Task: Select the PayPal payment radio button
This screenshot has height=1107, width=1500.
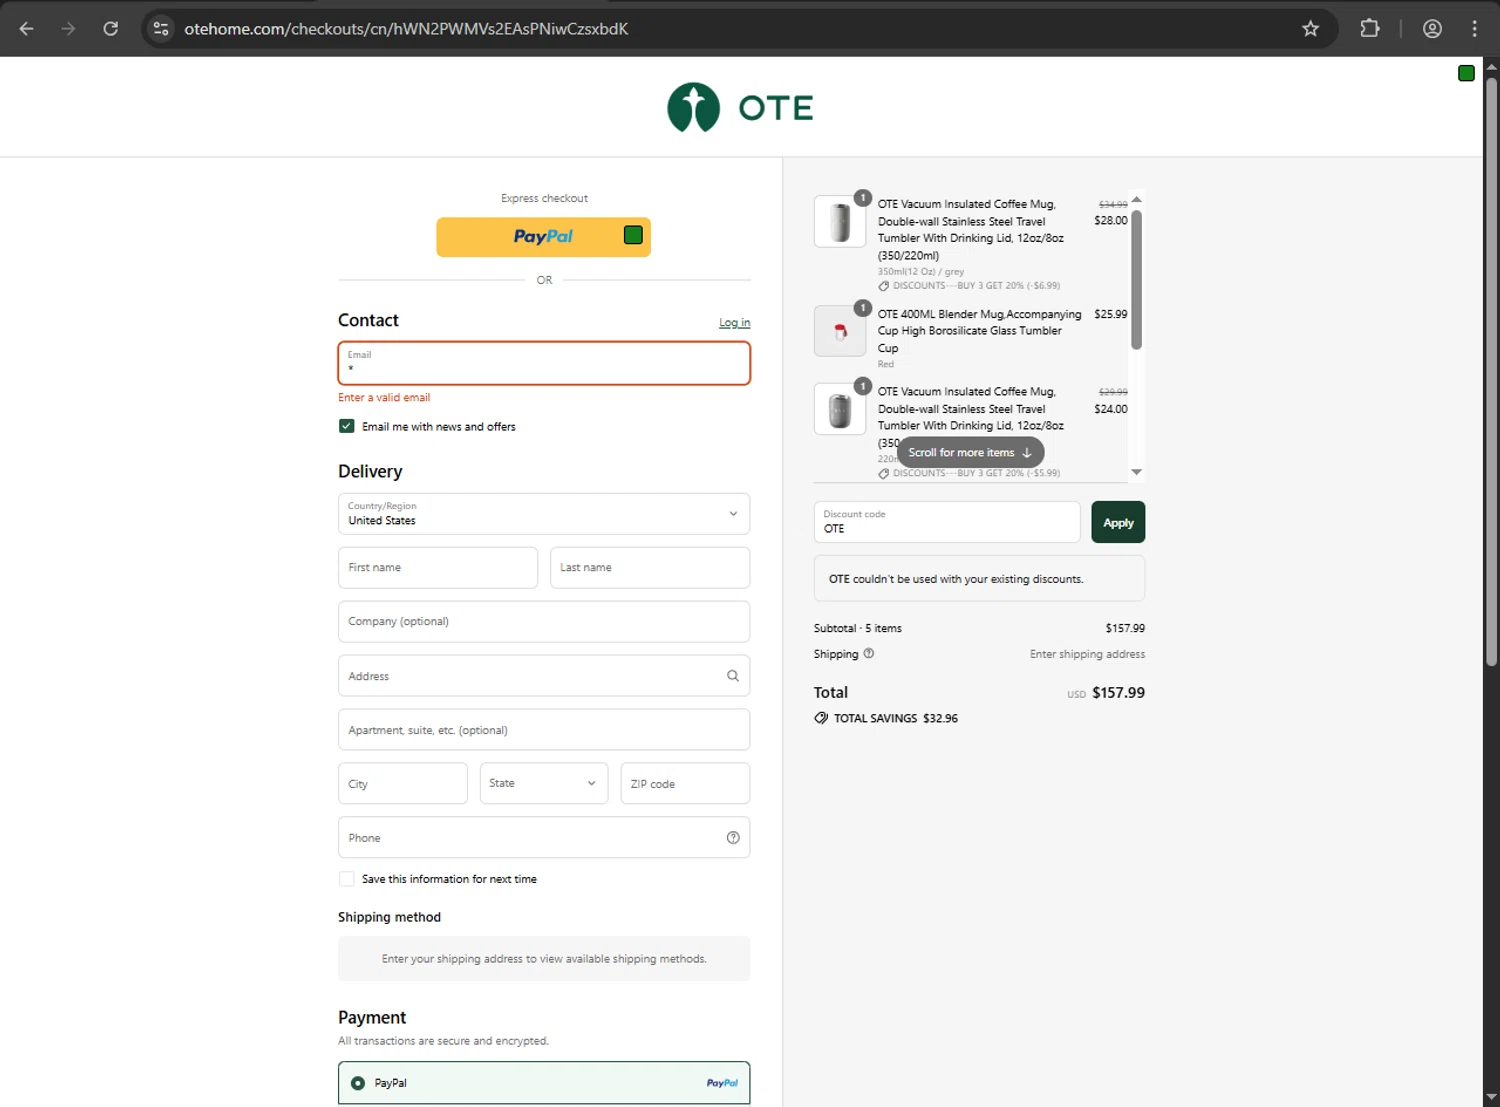Action: (358, 1083)
